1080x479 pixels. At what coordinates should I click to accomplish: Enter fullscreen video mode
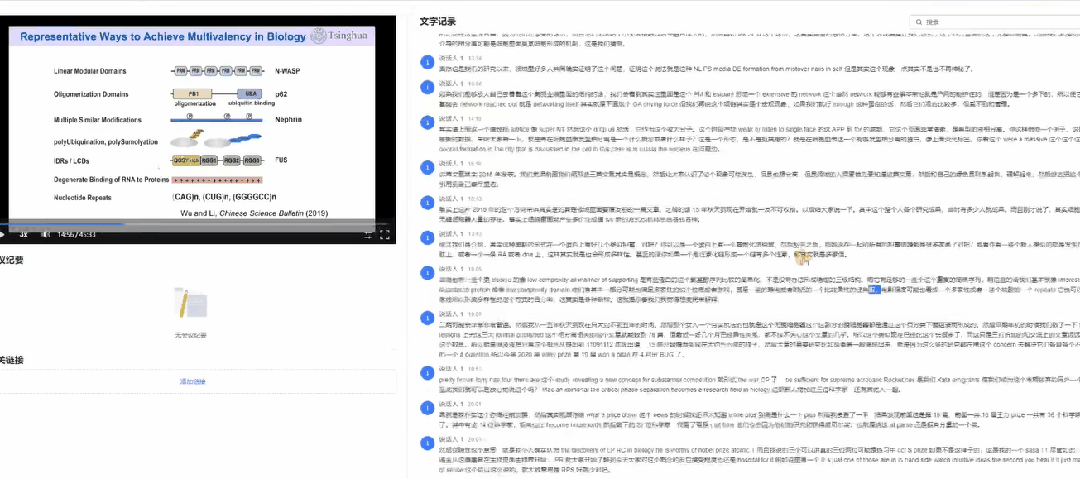click(x=385, y=234)
